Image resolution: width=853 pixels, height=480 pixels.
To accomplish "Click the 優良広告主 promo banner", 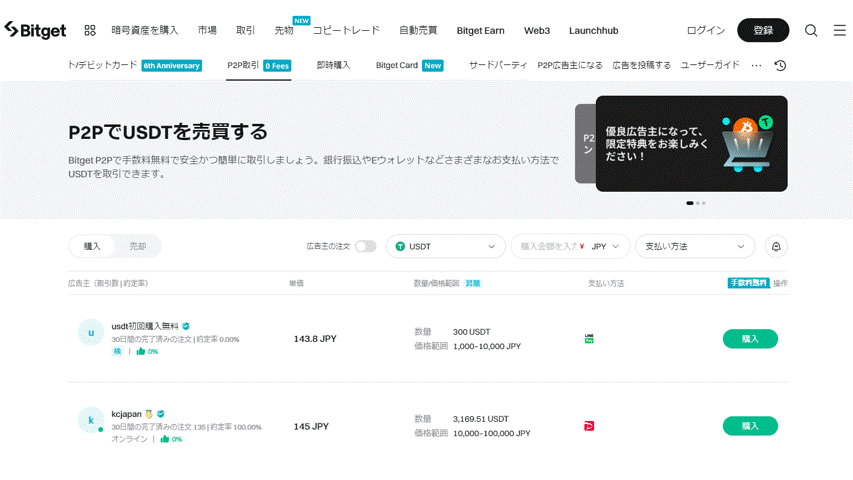I will 691,144.
